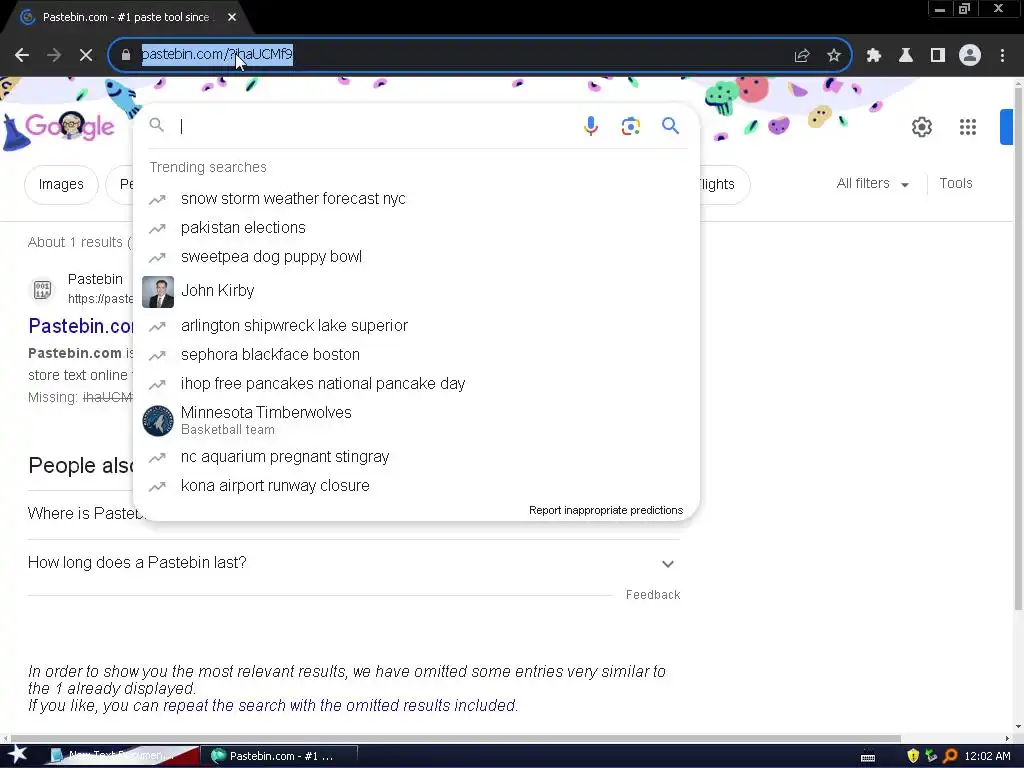Viewport: 1024px width, 768px height.
Task: Click the keyboard tray icon
Action: (x=868, y=757)
